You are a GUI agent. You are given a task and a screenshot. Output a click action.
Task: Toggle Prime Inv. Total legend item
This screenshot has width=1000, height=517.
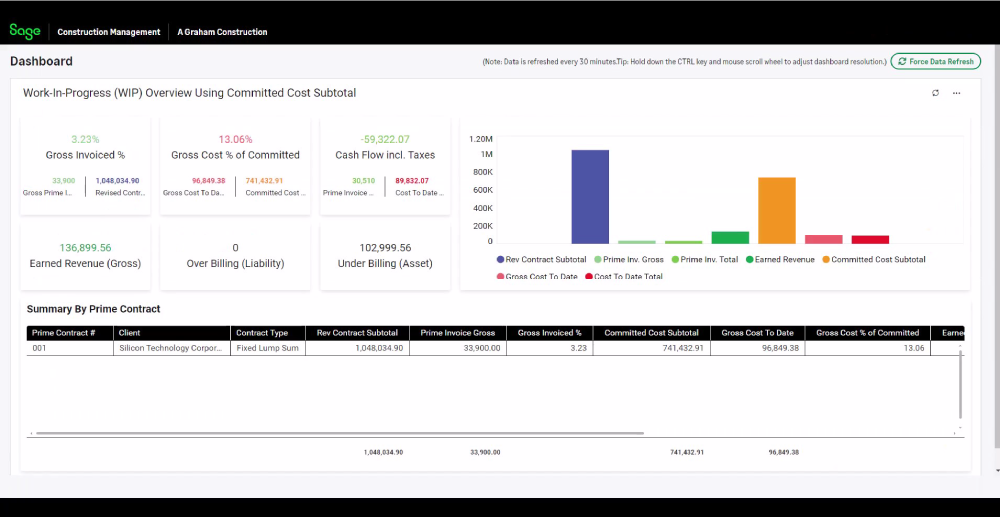point(705,259)
